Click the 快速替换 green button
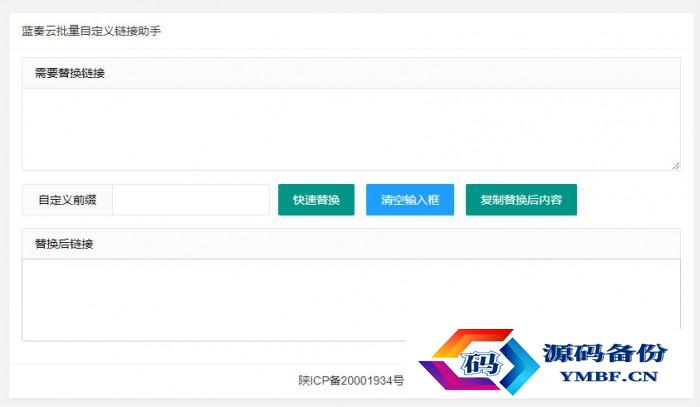 (x=316, y=199)
